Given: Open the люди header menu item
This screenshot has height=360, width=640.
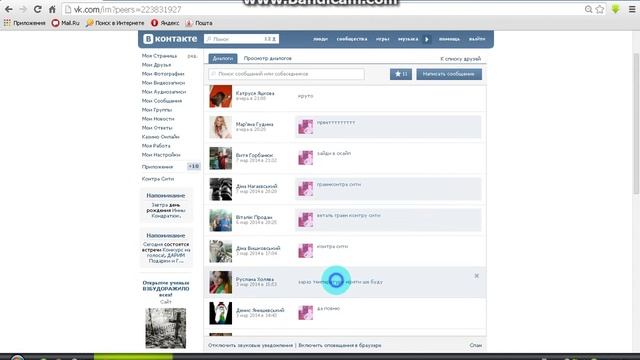Looking at the screenshot, I should point(320,39).
